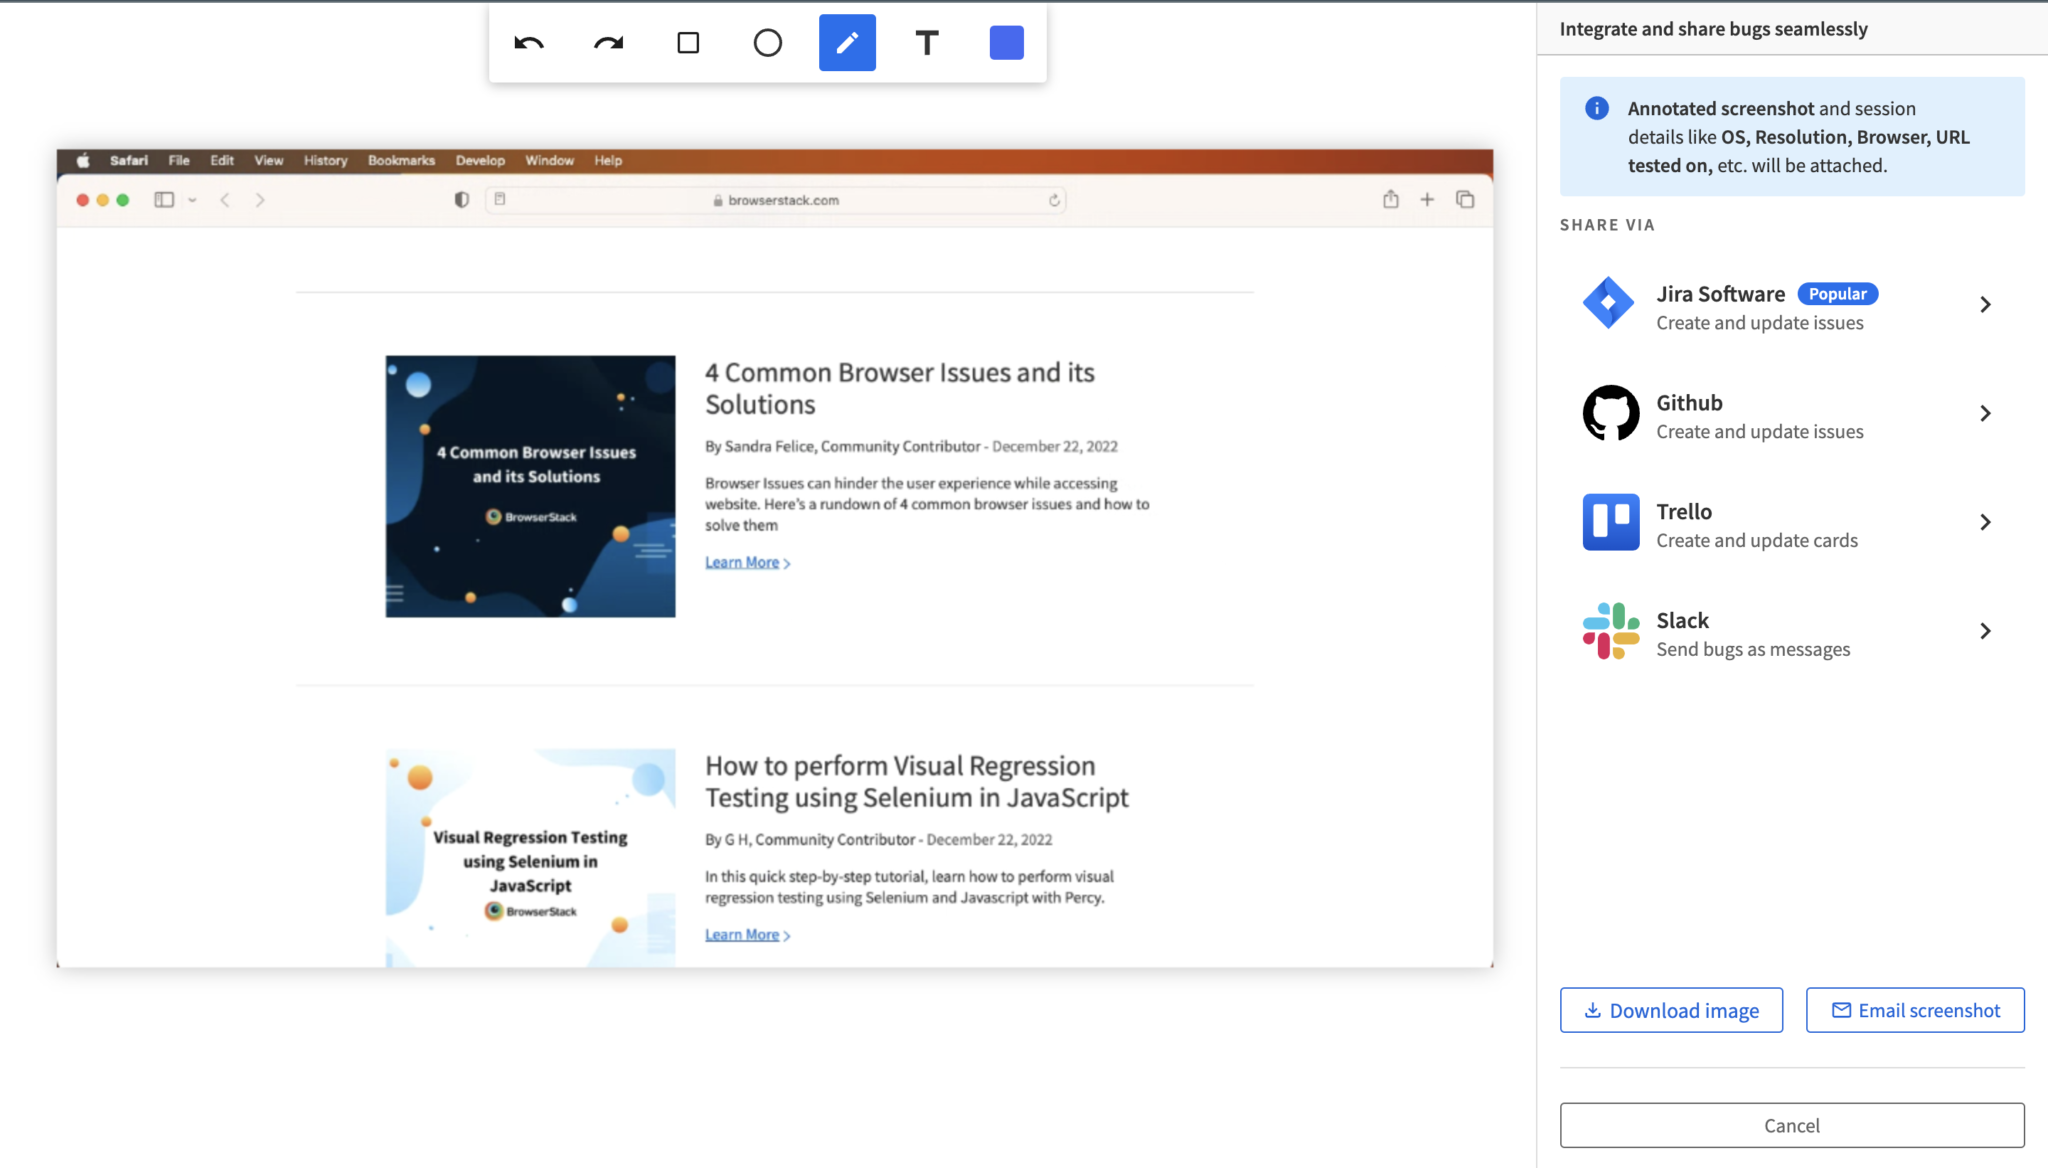The height and width of the screenshot is (1168, 2048).
Task: Click the Slack logo icon
Action: point(1610,631)
